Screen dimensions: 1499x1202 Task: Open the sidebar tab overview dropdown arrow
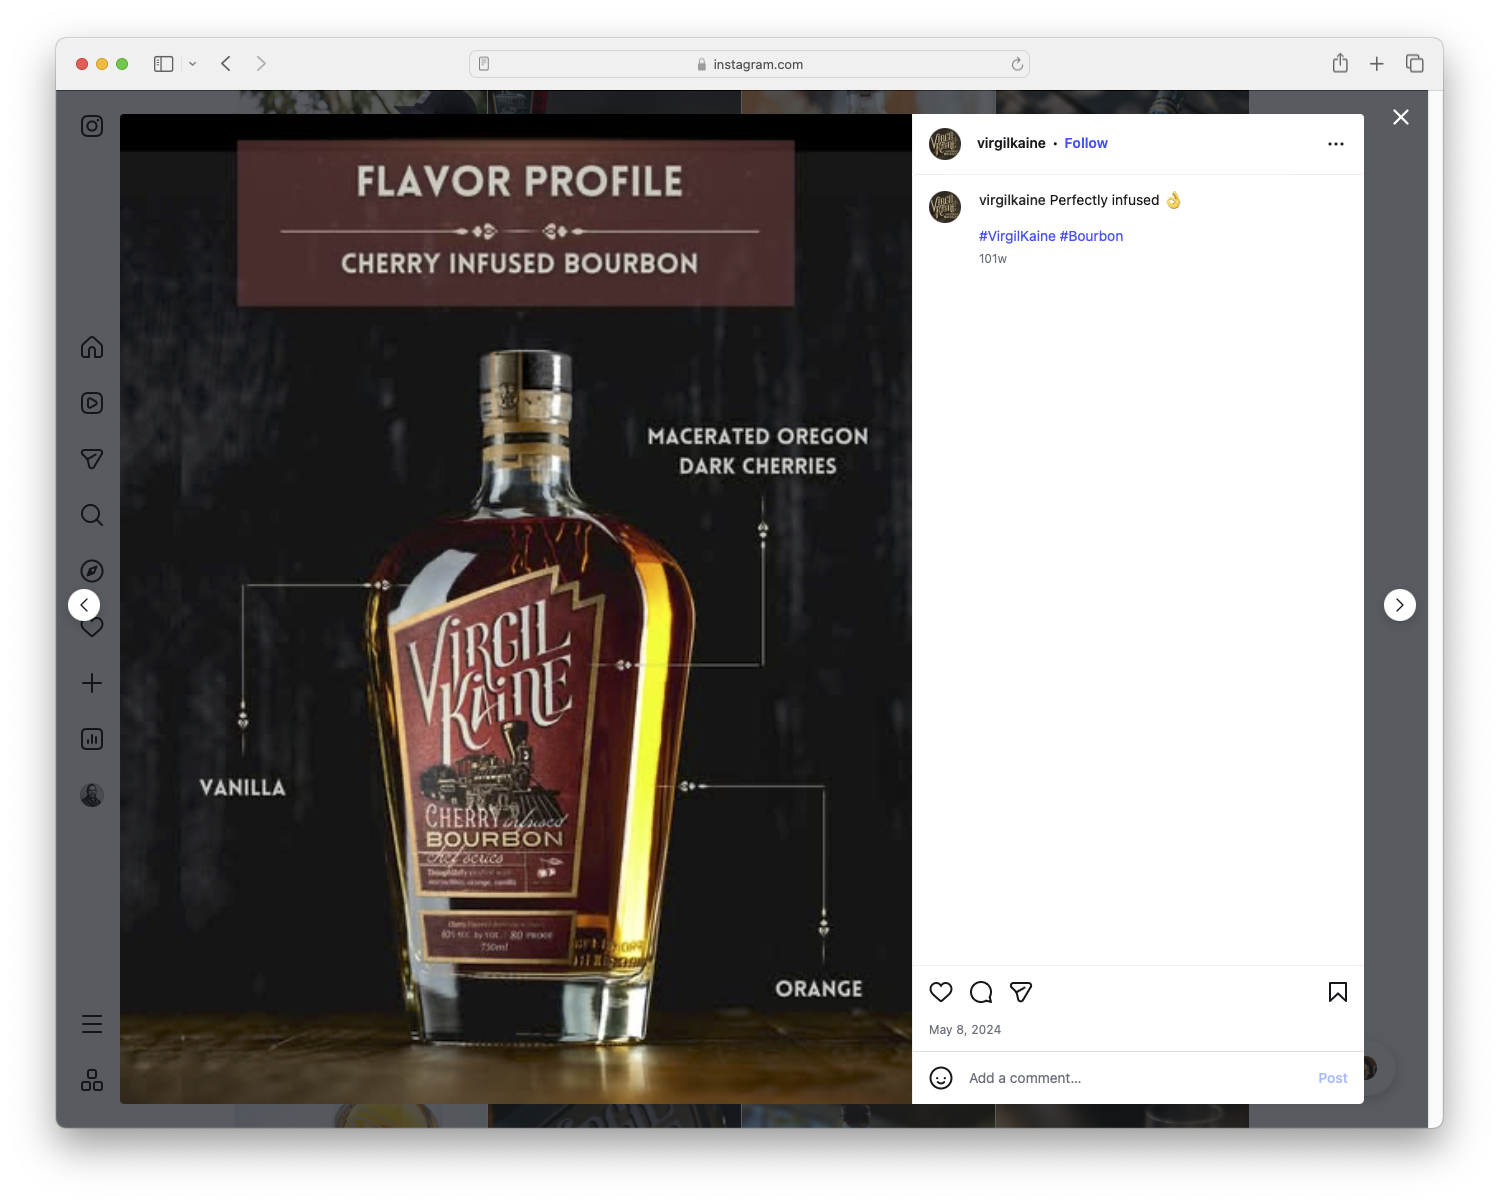(193, 63)
